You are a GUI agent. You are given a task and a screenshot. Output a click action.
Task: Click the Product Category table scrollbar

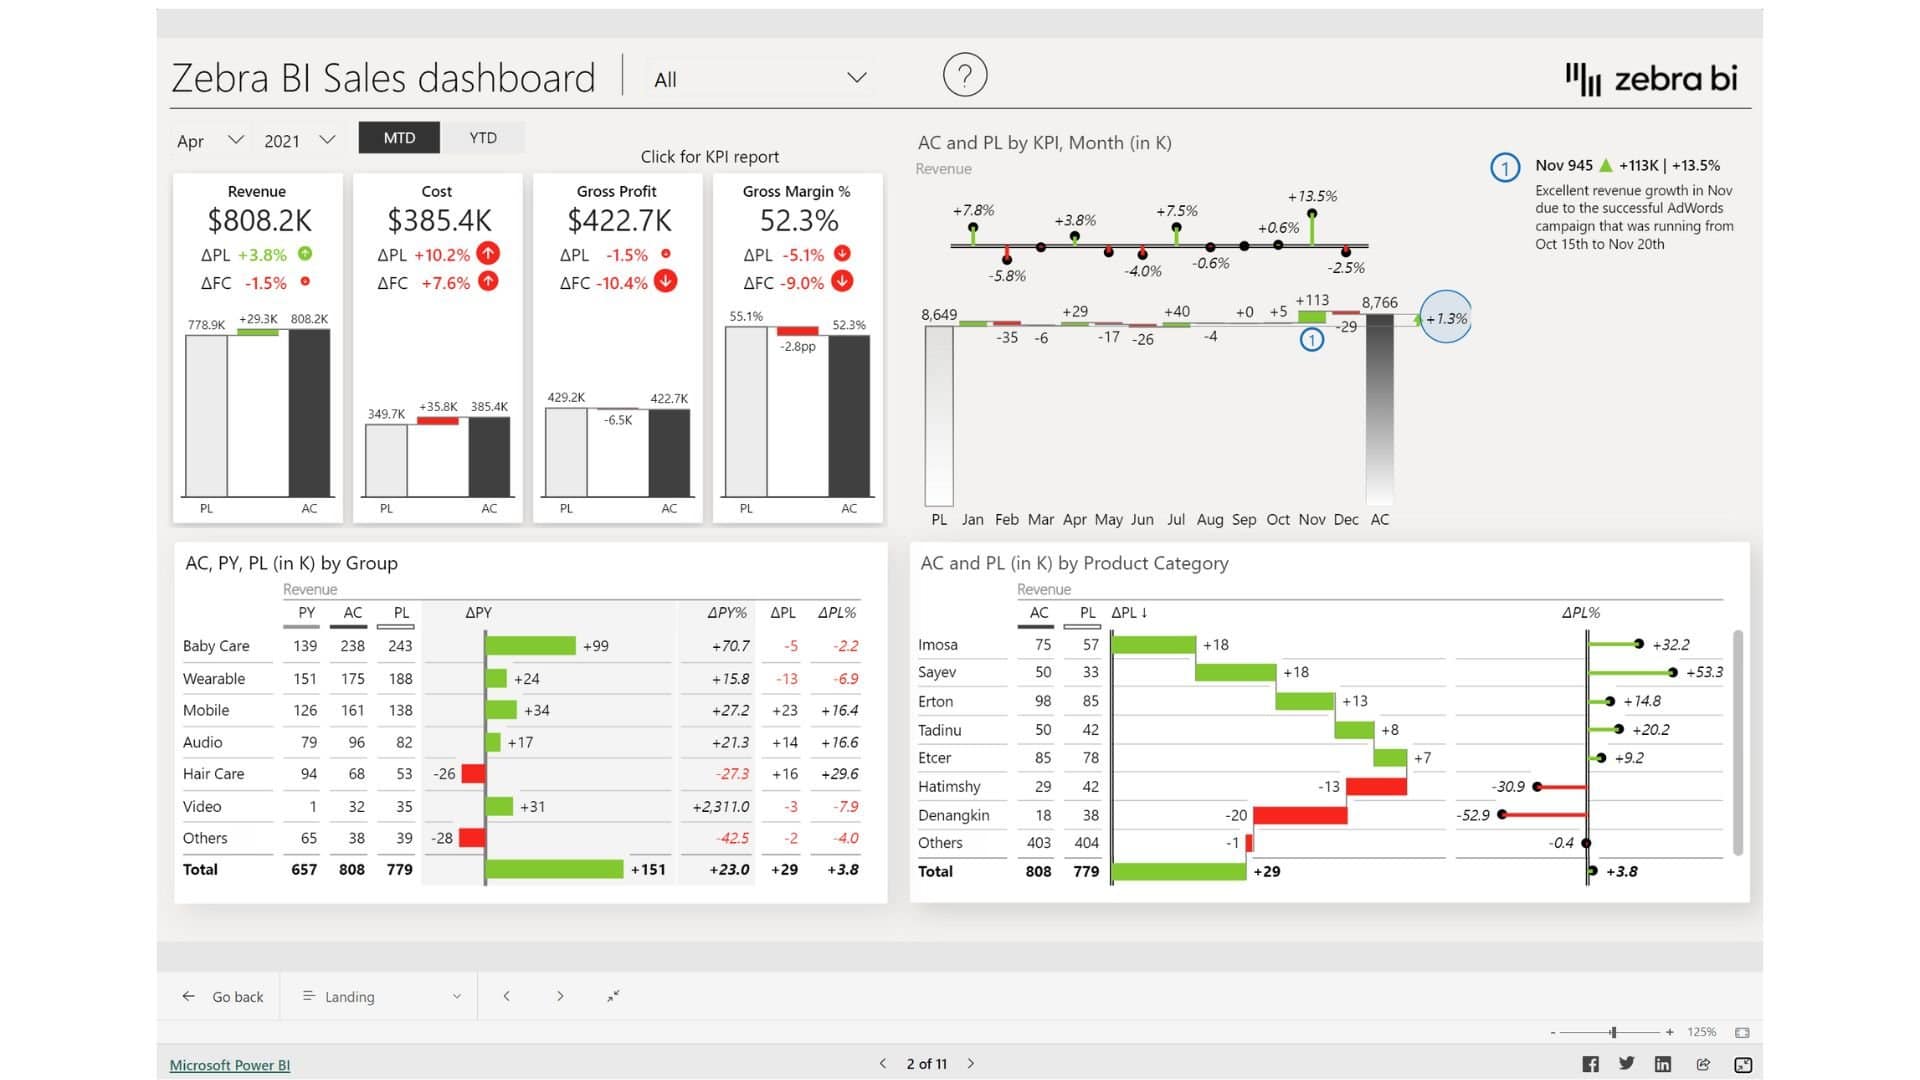(1738, 742)
